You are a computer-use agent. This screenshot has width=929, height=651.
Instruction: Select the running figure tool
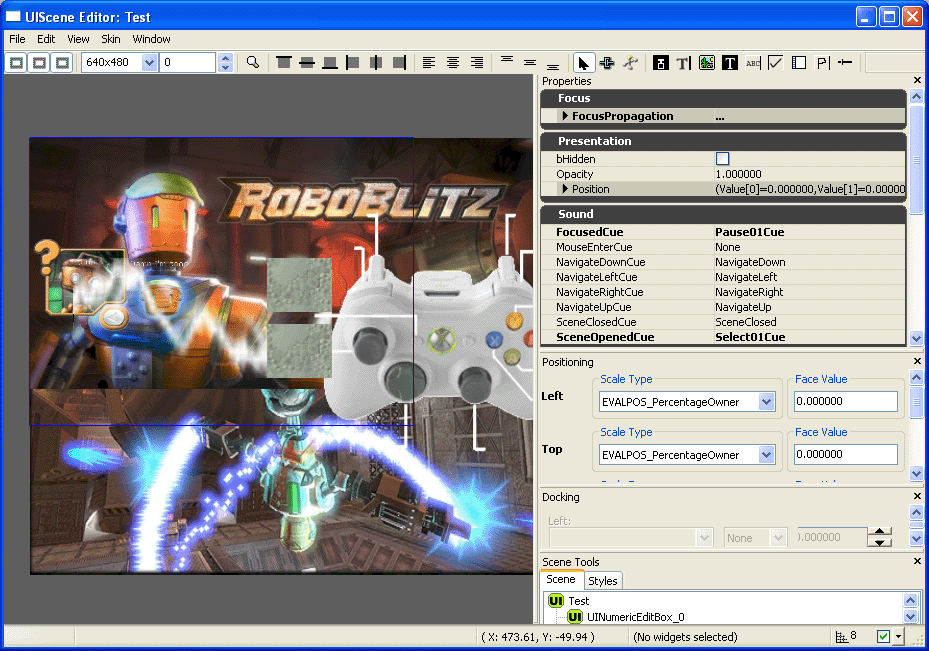[630, 62]
